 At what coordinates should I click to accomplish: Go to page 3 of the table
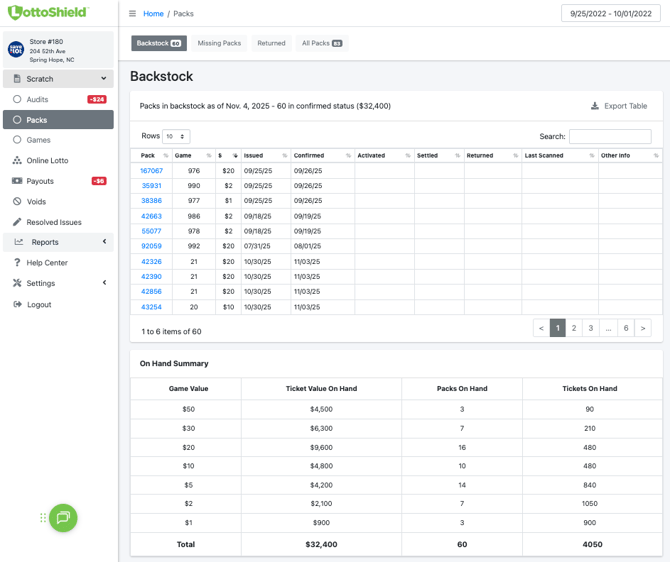pyautogui.click(x=591, y=328)
